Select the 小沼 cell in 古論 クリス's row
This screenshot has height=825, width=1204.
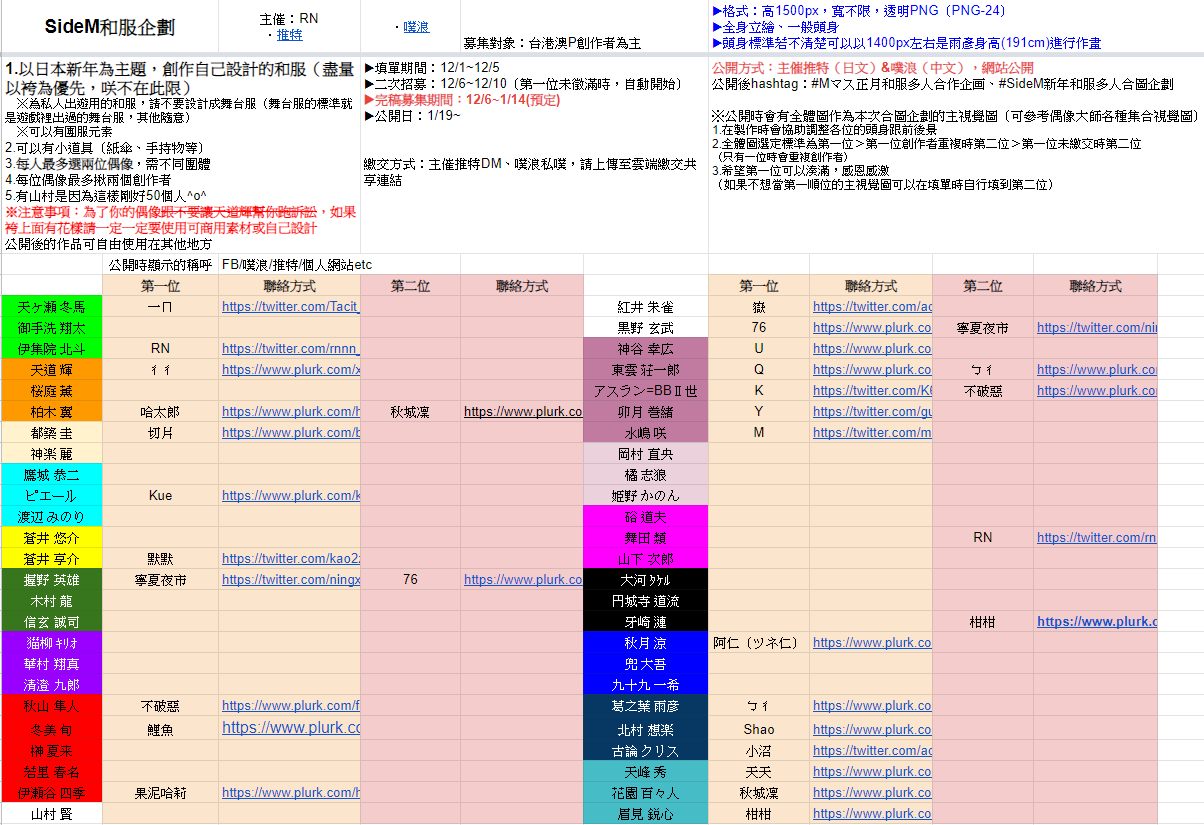(759, 750)
